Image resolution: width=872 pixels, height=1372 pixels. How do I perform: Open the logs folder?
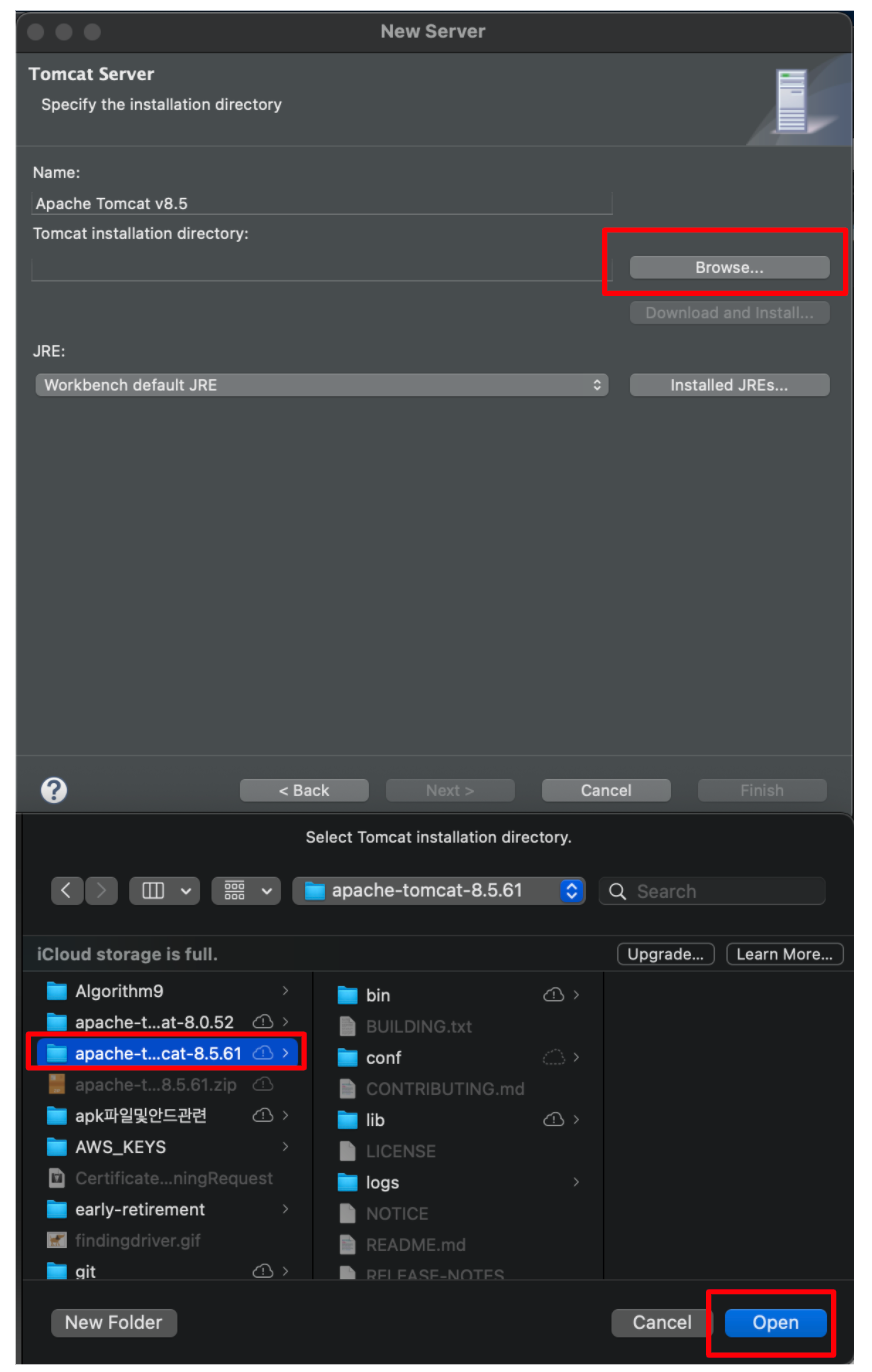point(460,1182)
